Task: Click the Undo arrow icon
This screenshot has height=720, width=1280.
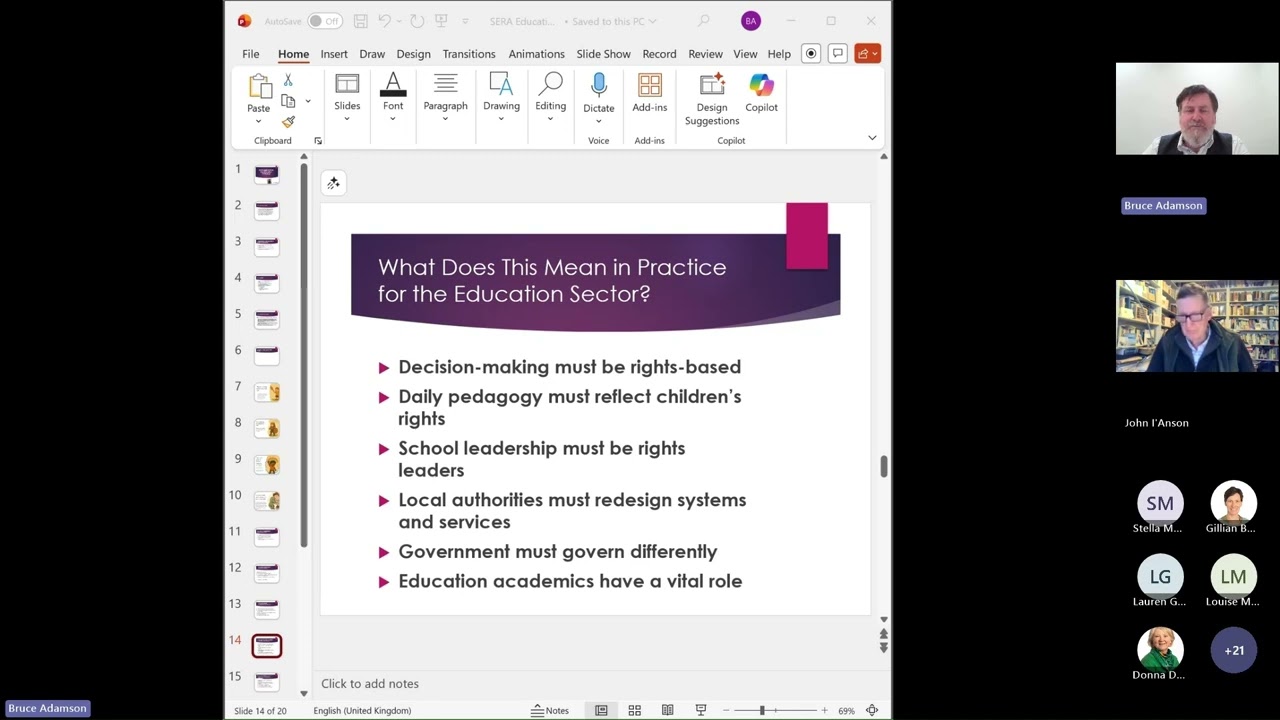Action: [384, 21]
